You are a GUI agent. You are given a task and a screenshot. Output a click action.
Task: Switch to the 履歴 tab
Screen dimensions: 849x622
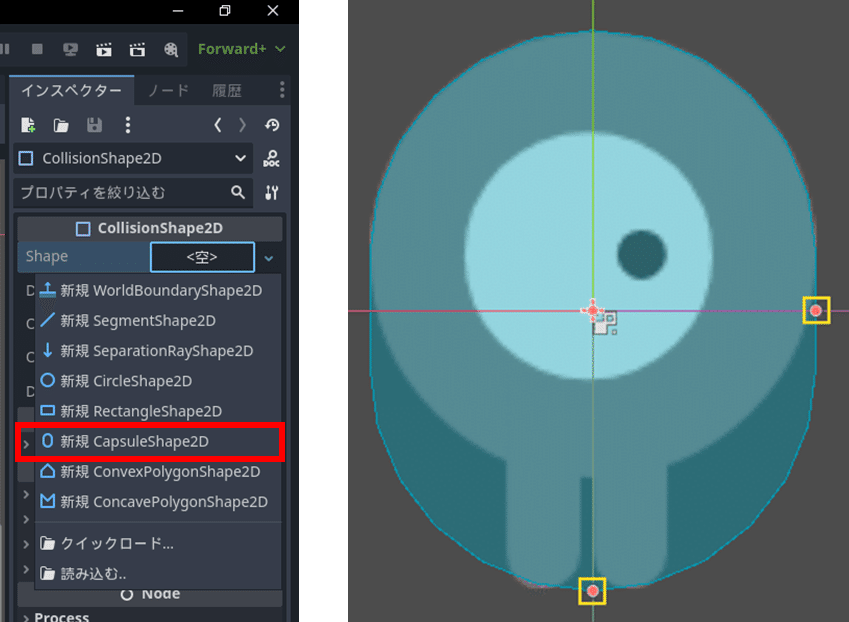[227, 90]
